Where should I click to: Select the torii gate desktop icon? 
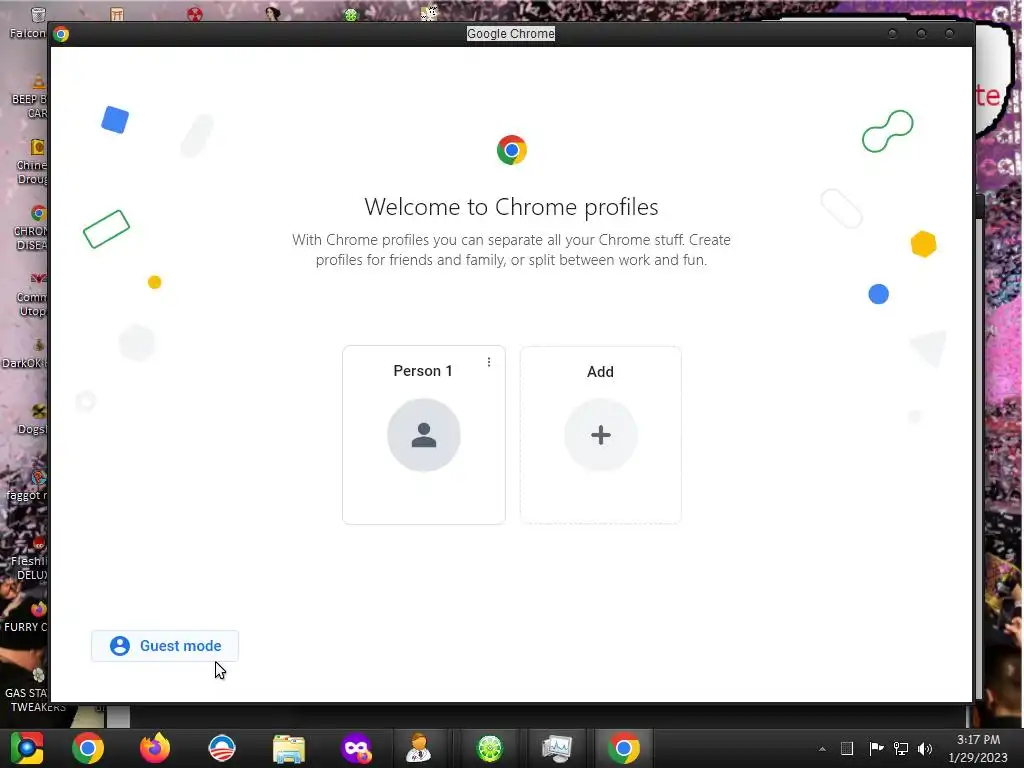tap(117, 14)
